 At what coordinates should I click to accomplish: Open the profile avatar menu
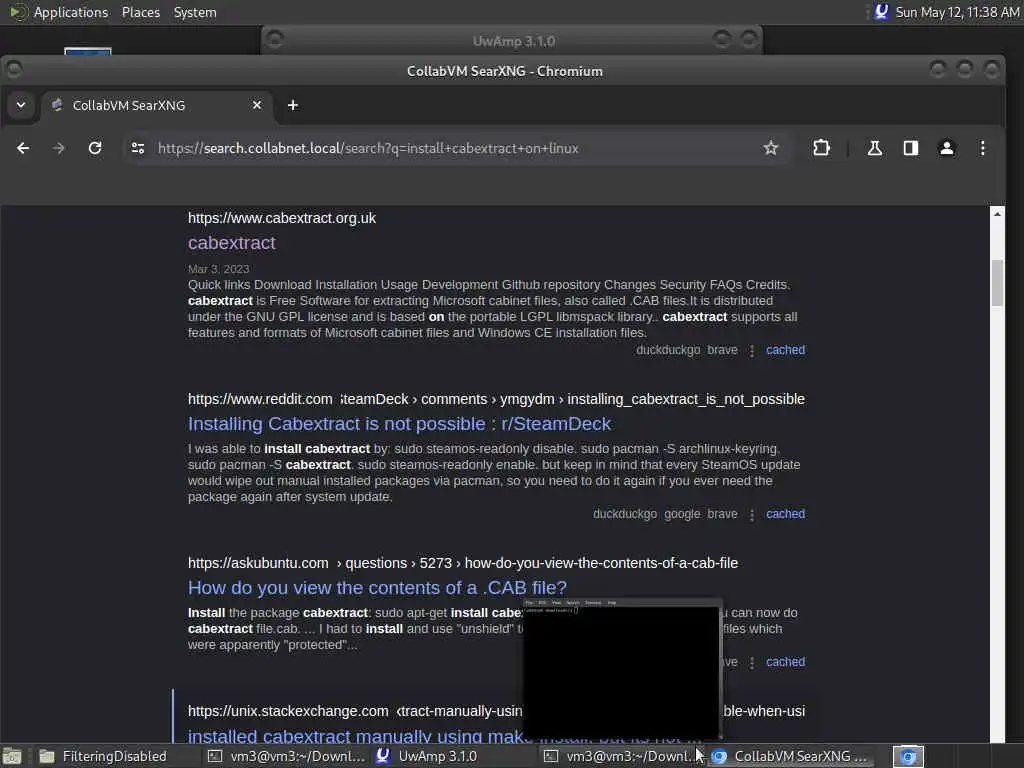pos(946,148)
